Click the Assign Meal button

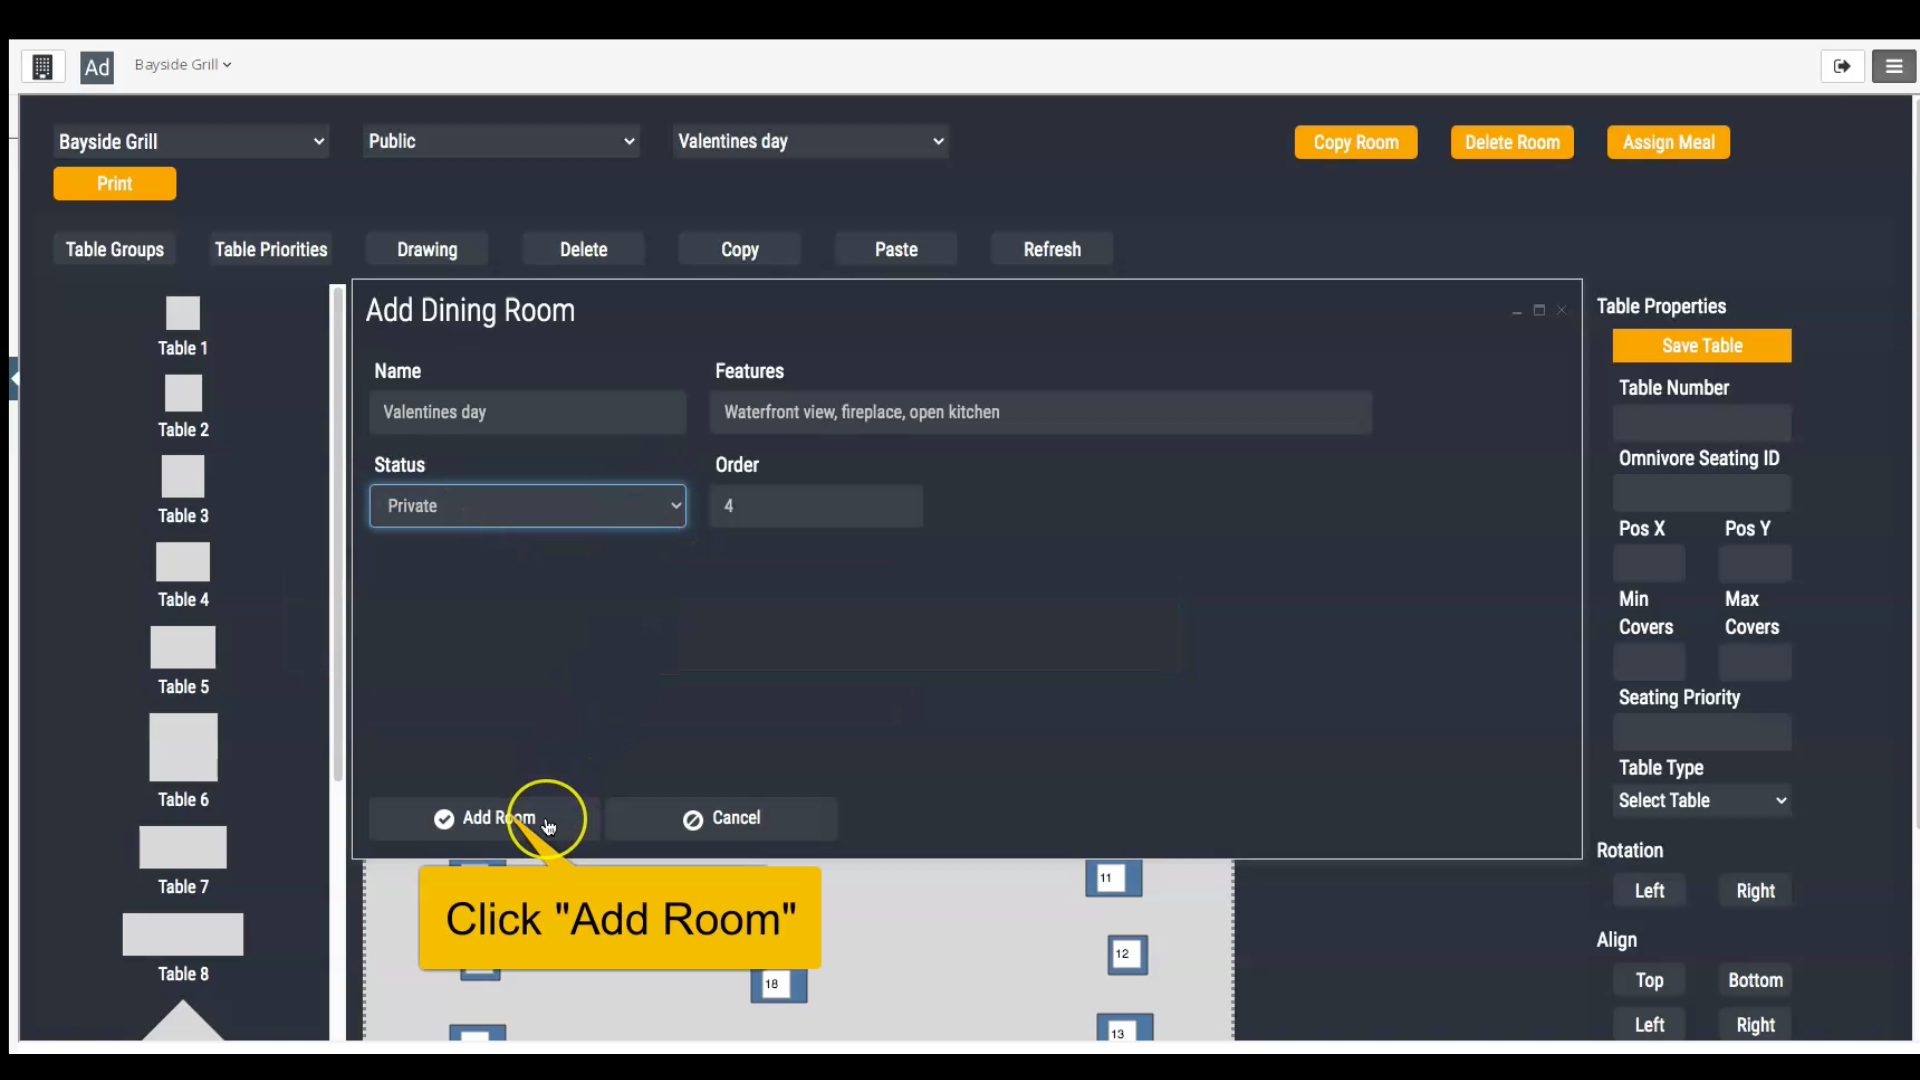1668,142
